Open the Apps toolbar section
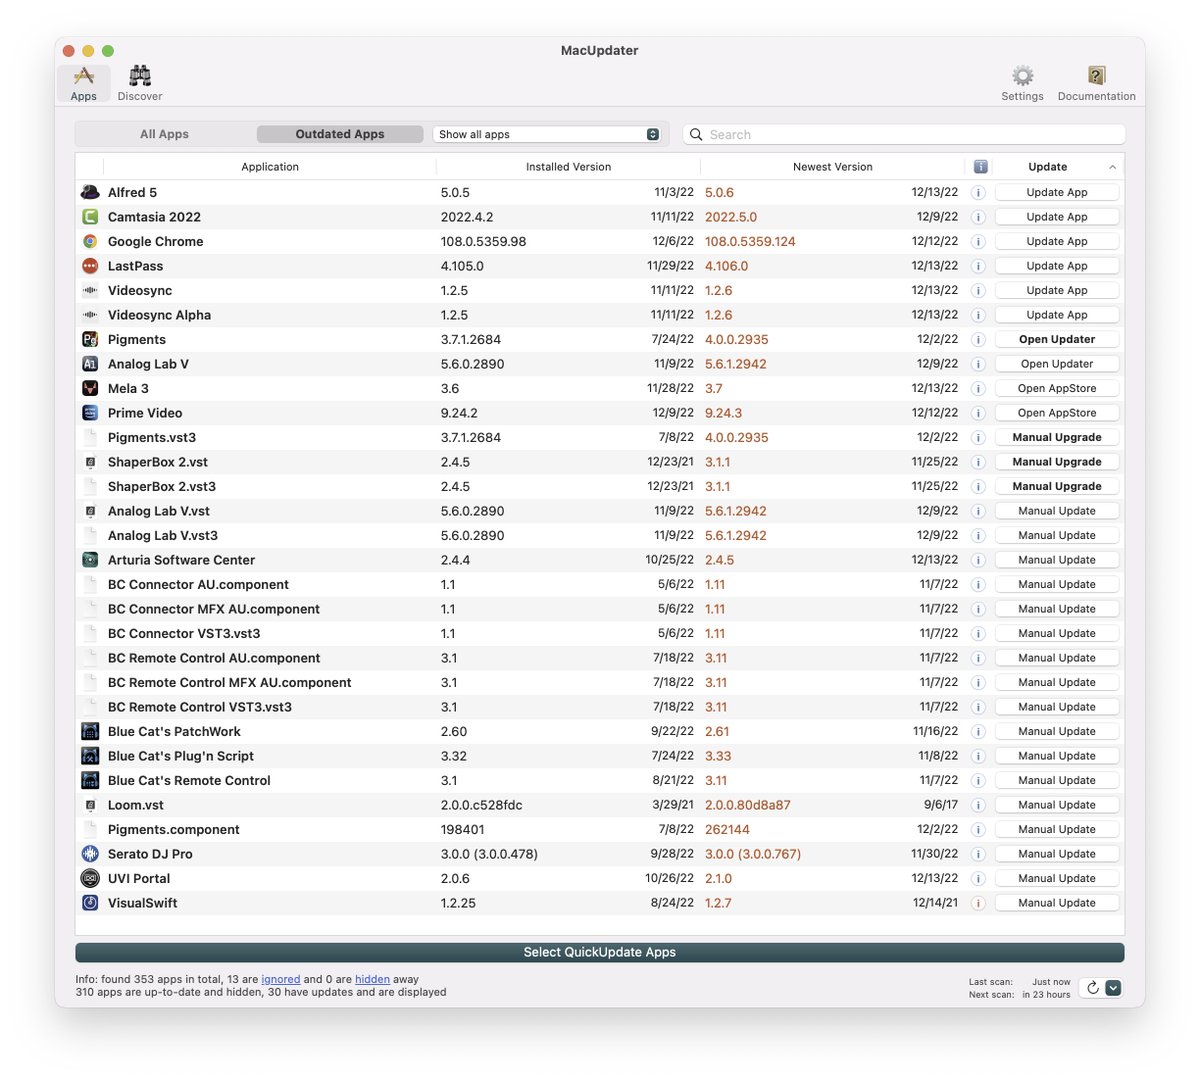The width and height of the screenshot is (1200, 1080). click(84, 83)
